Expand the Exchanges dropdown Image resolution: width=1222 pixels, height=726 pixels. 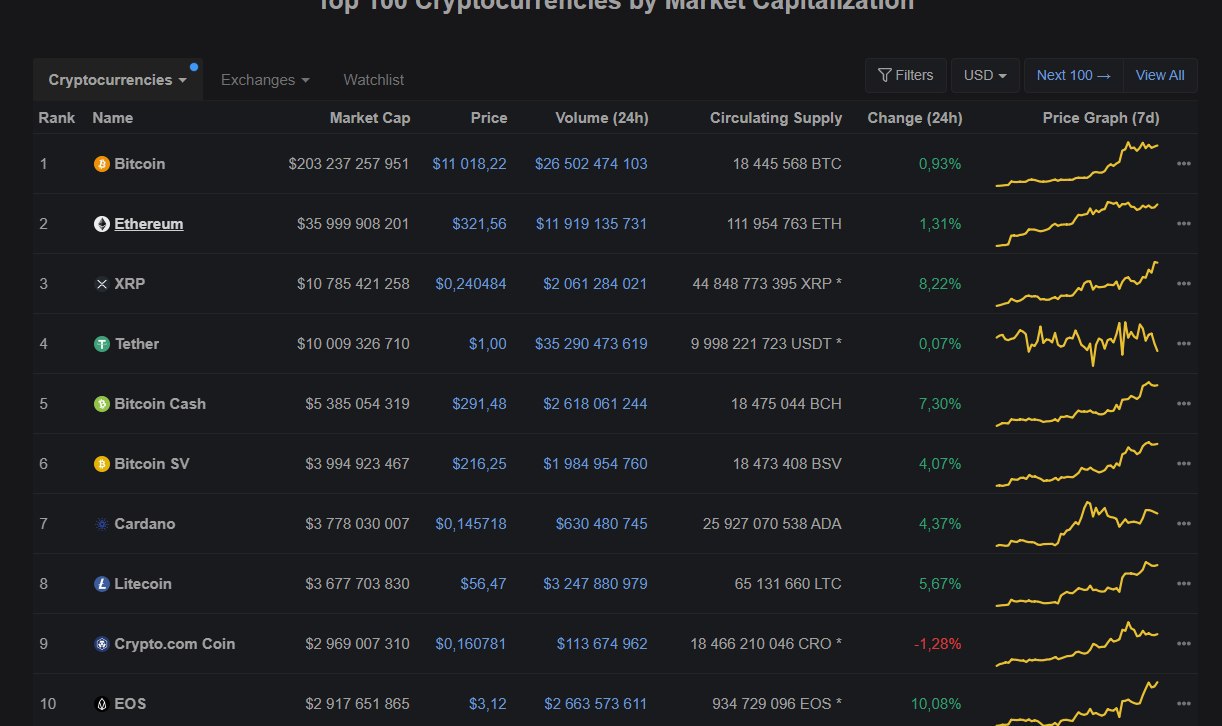tap(264, 80)
